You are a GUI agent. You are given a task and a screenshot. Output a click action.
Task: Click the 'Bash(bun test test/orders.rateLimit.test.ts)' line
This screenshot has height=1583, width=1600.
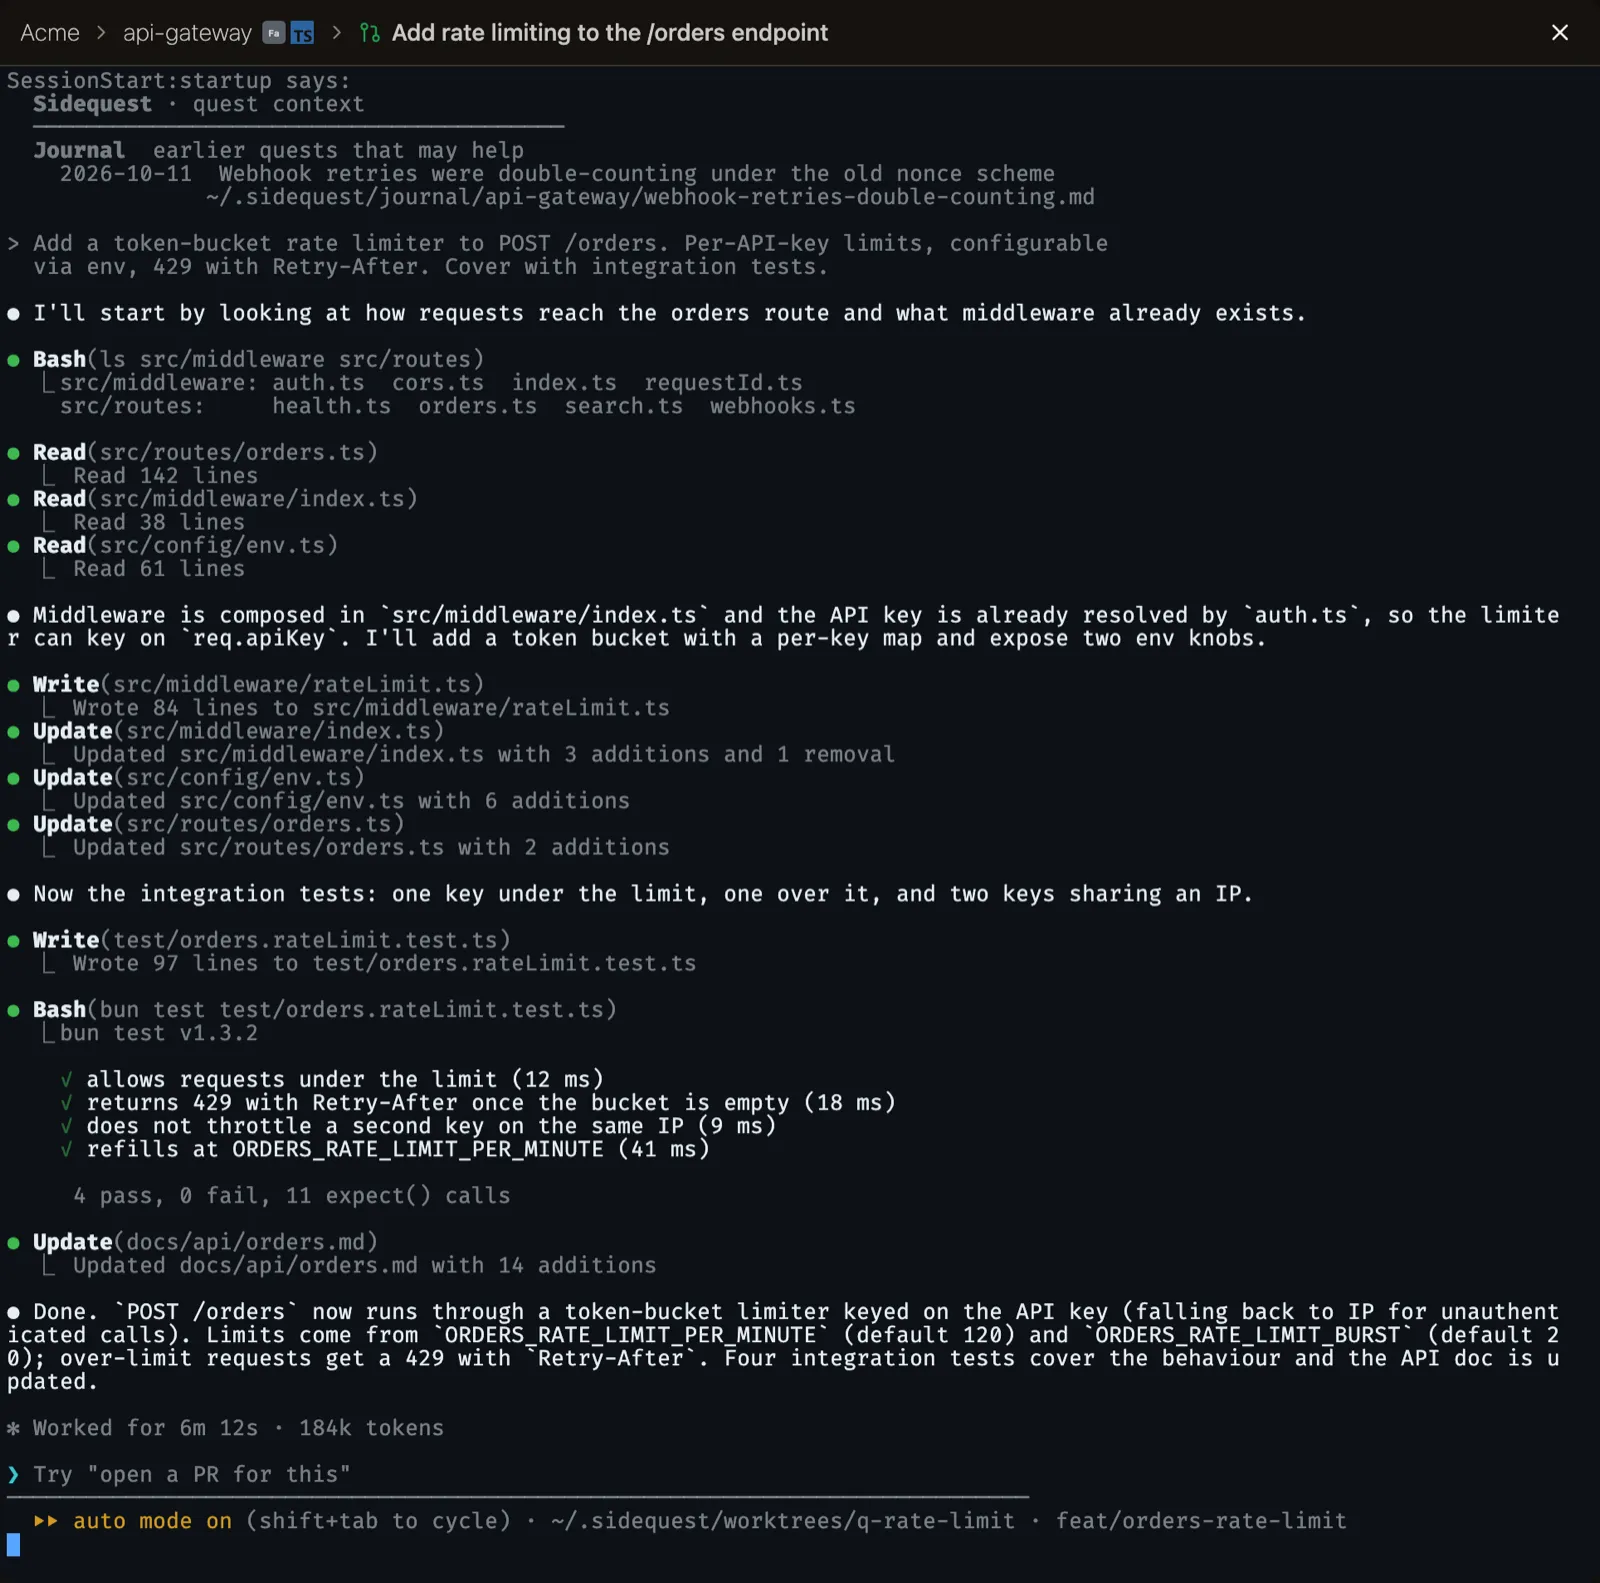point(324,1009)
